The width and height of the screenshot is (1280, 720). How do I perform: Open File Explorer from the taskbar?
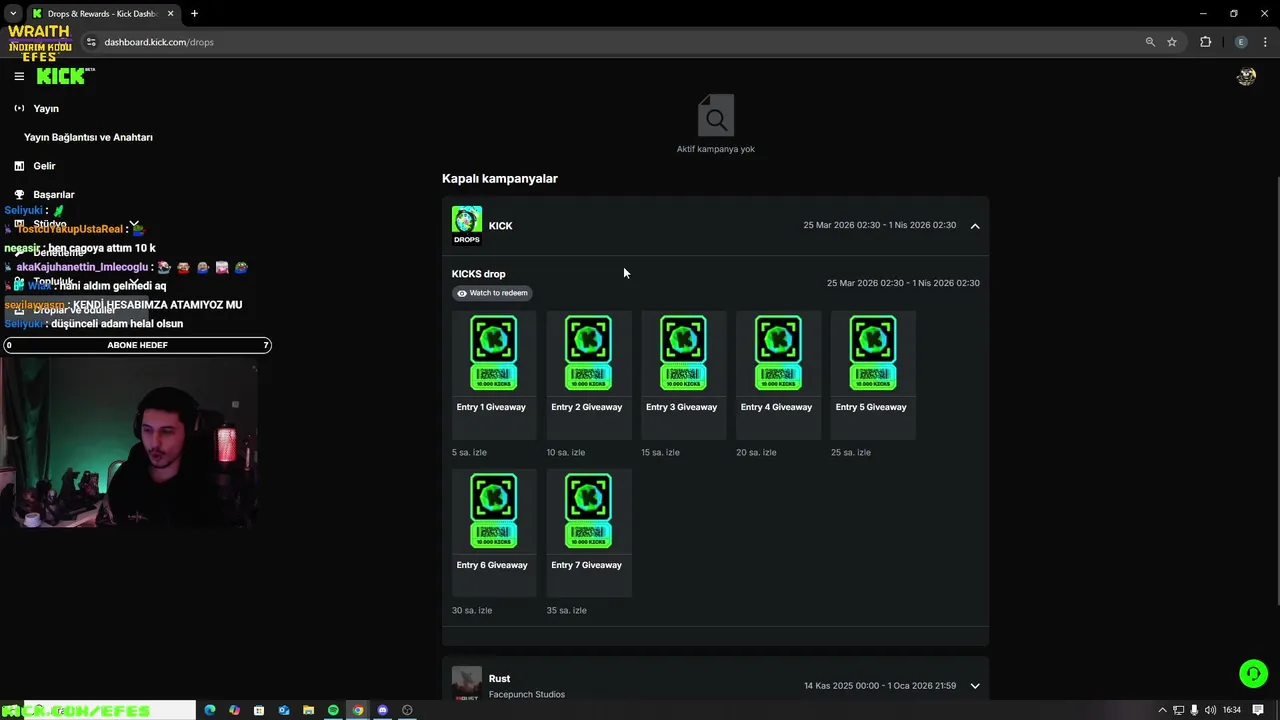tap(309, 710)
